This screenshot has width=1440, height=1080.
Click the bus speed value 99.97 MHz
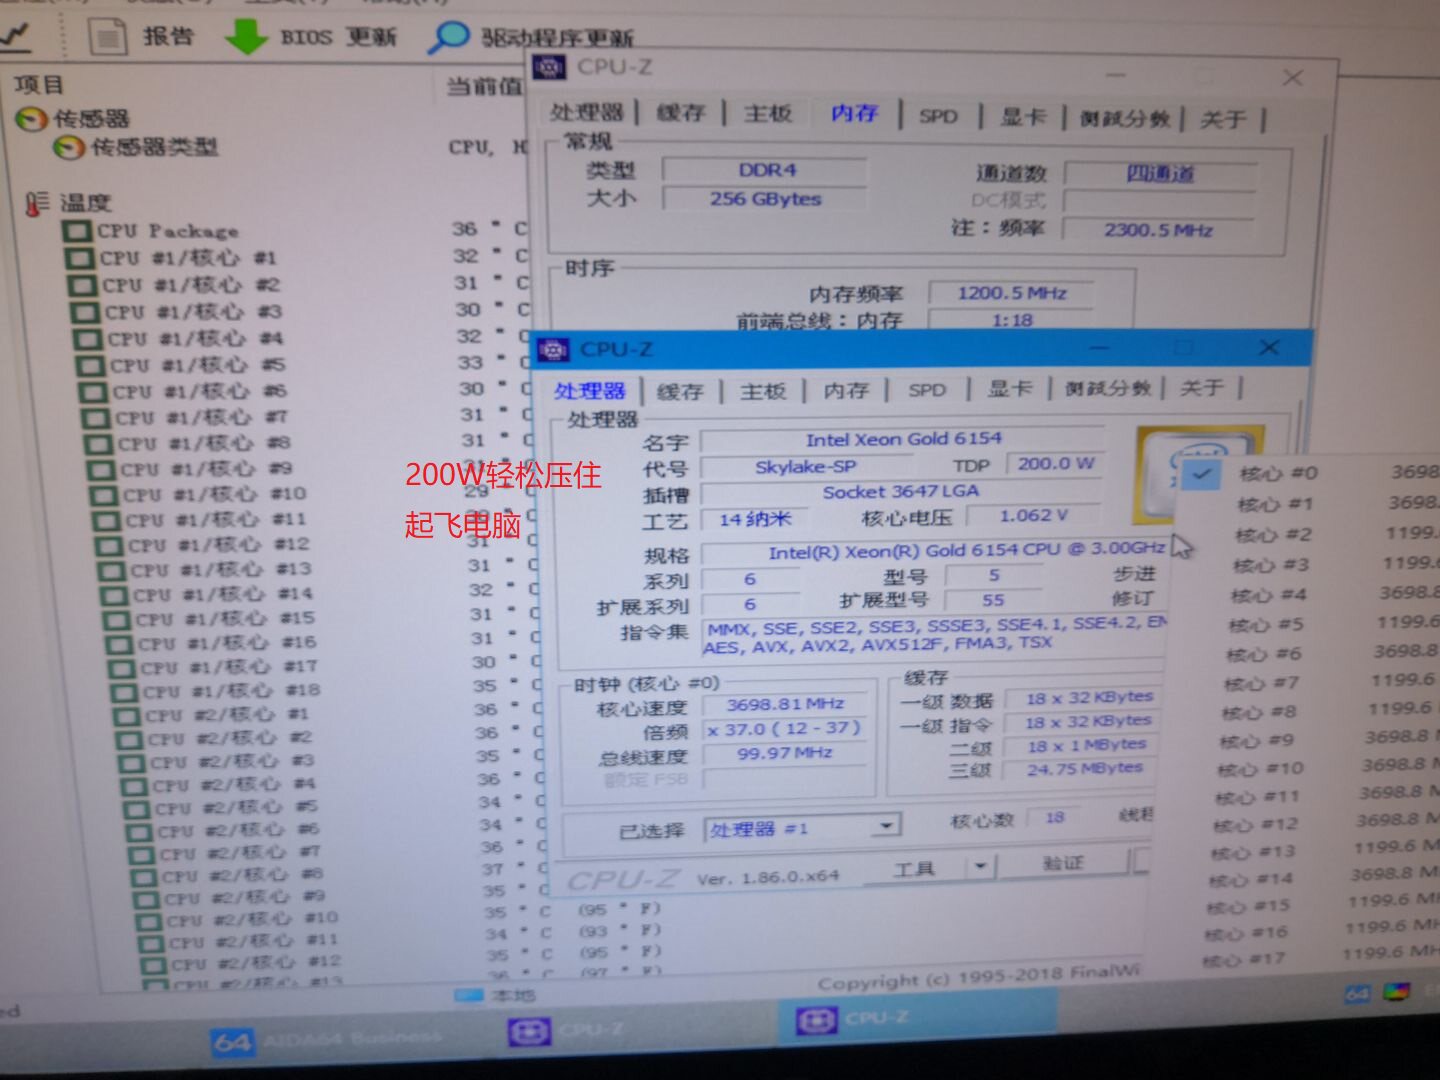(x=784, y=754)
